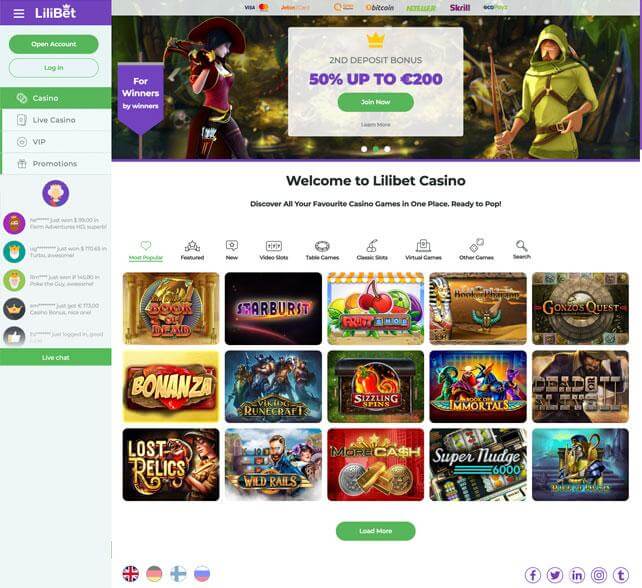Switch language with the German flag
The width and height of the screenshot is (642, 588).
(x=154, y=574)
